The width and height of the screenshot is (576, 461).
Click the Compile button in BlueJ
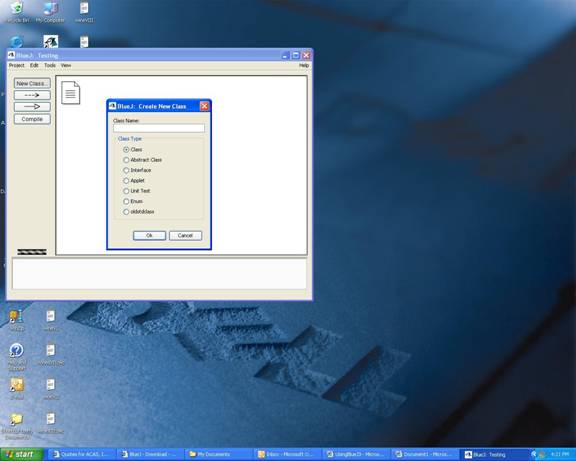[32, 119]
